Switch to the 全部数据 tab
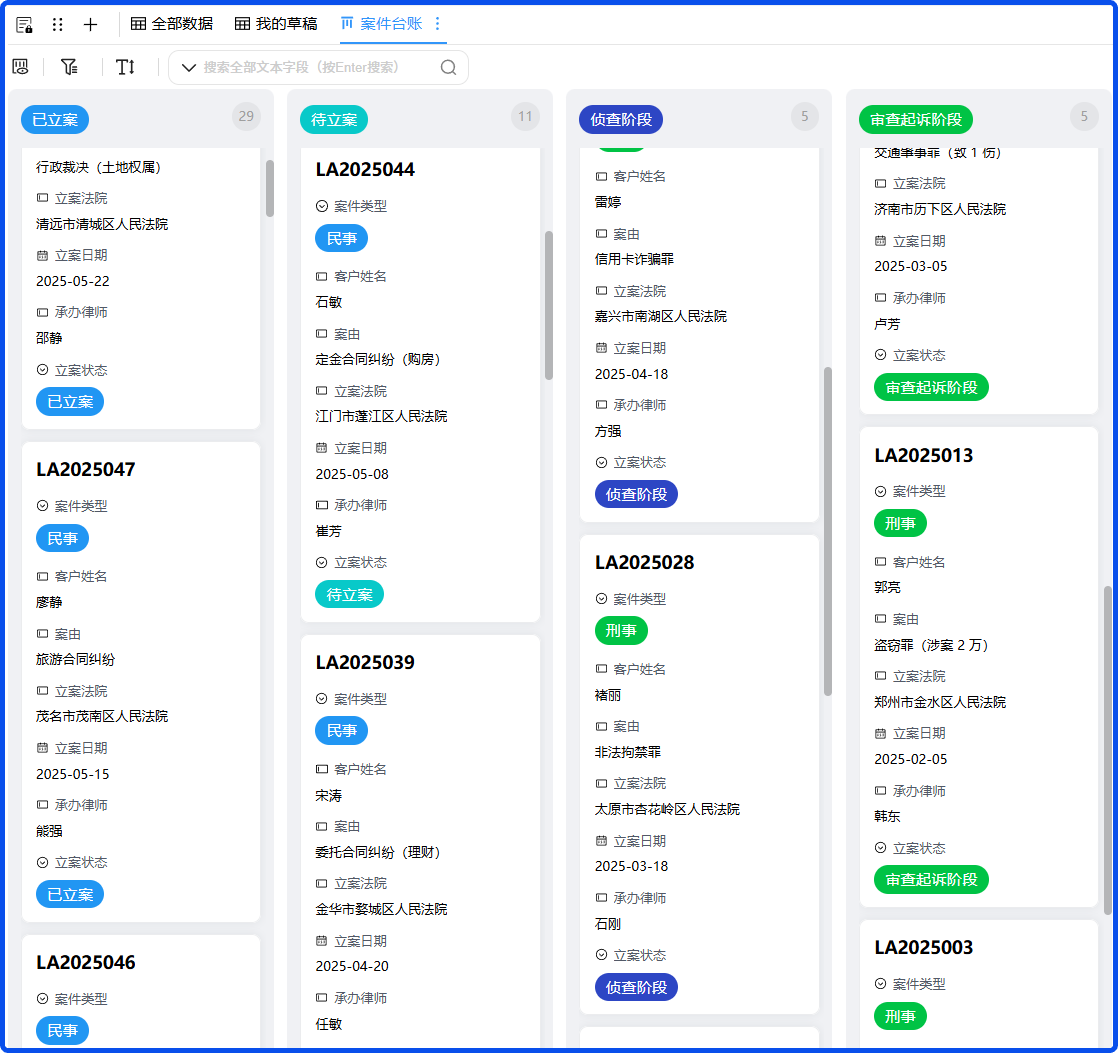1118x1053 pixels. pos(172,24)
